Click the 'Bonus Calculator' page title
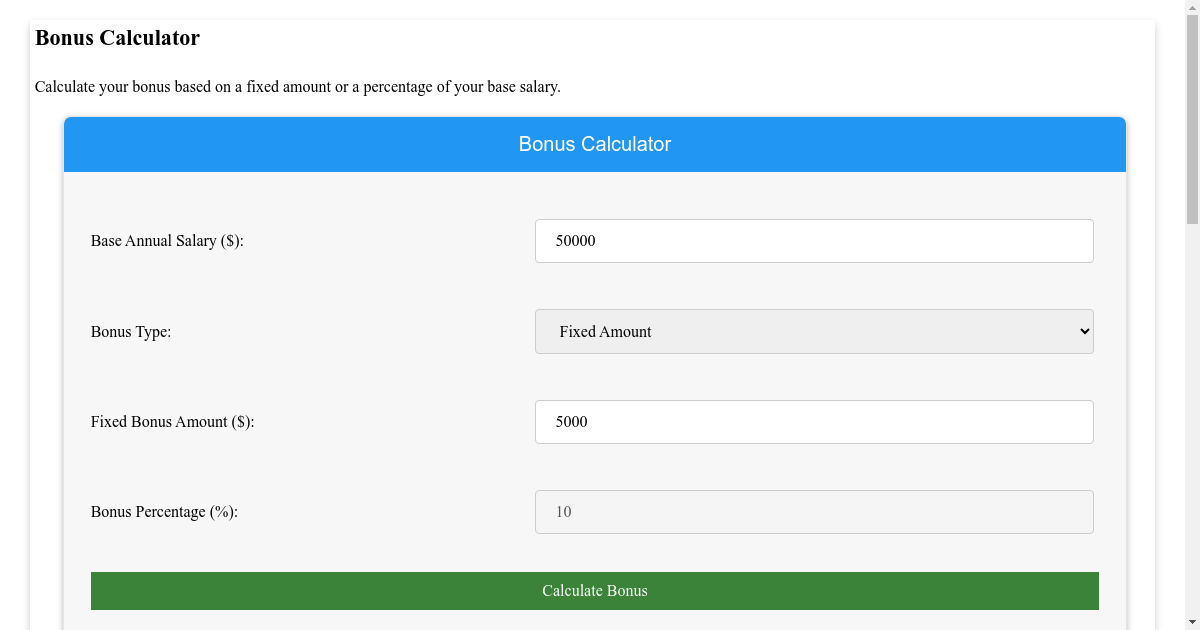This screenshot has width=1200, height=630. tap(117, 38)
